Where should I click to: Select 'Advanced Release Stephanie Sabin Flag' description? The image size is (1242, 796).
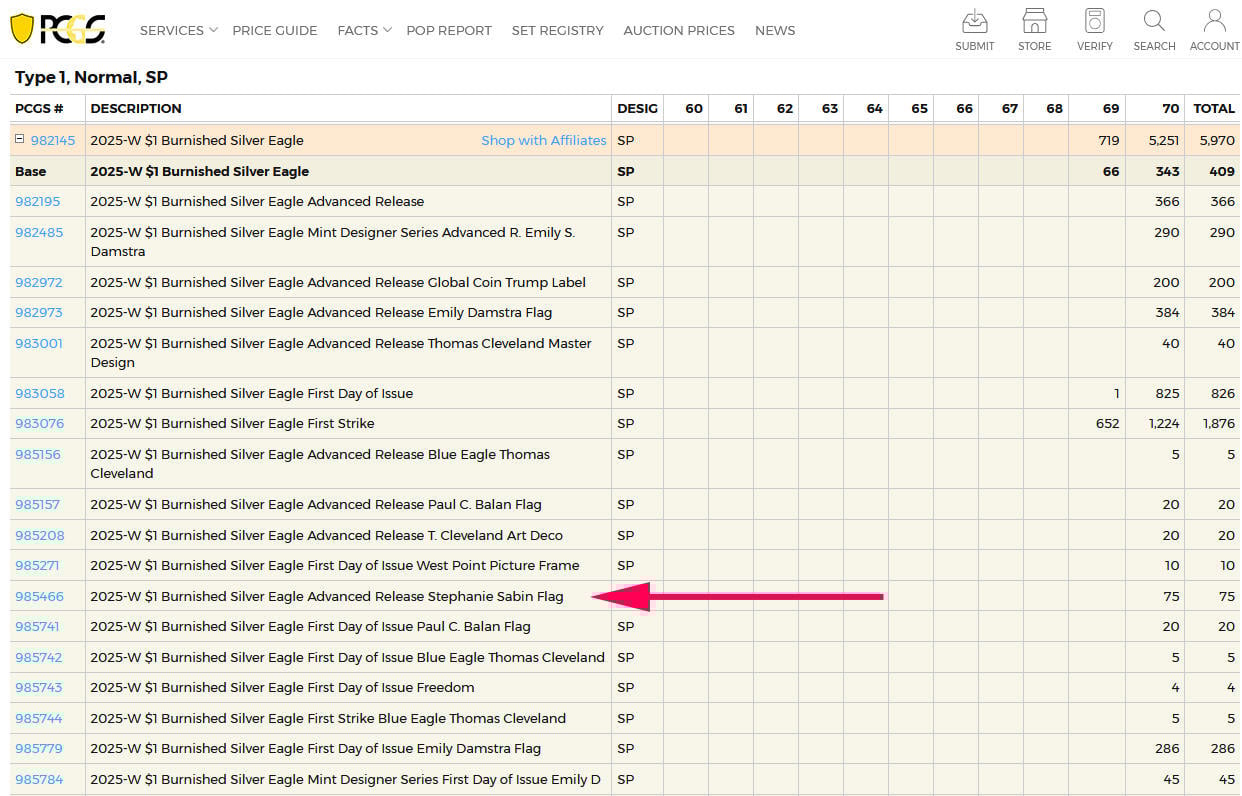pos(436,596)
